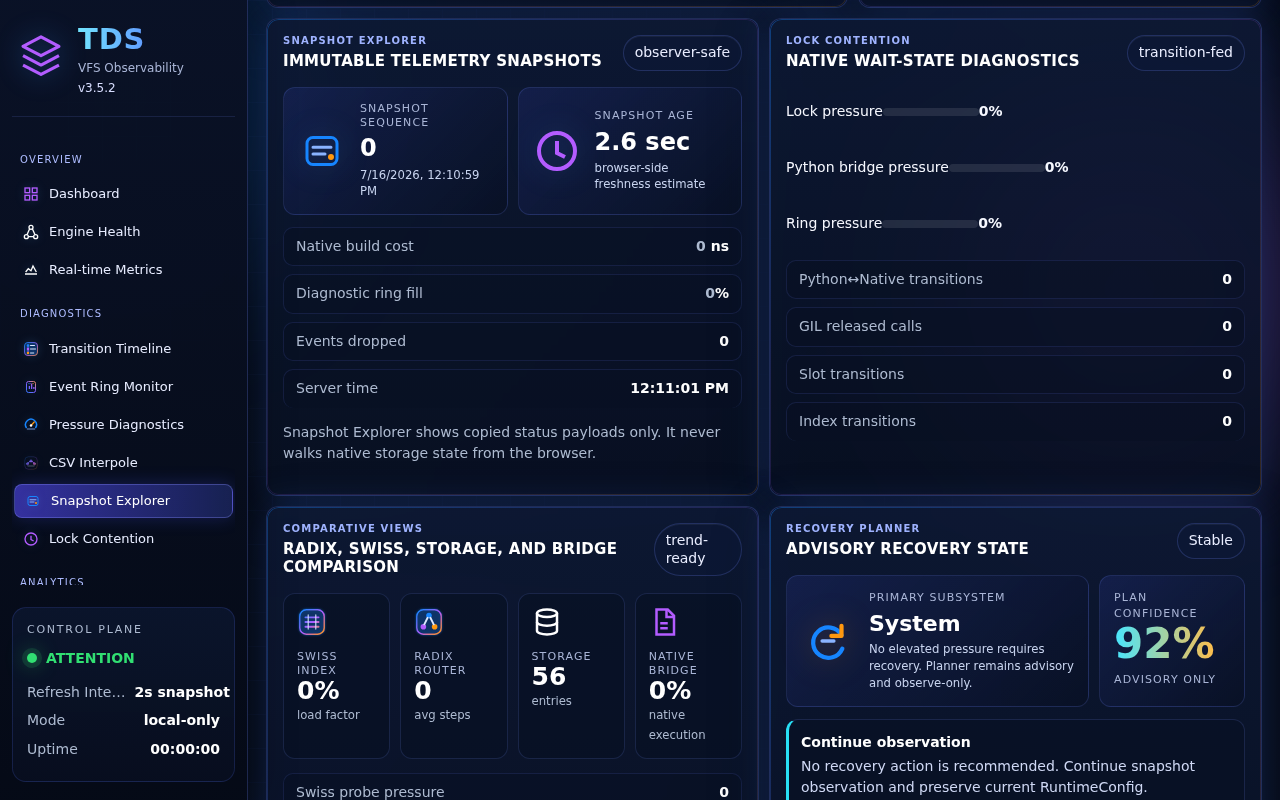
Task: Select Snapshot Explorer menu item
Action: click(123, 501)
